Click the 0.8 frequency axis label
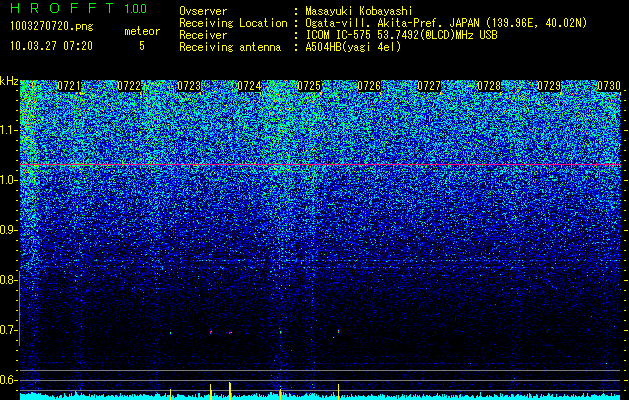This screenshot has height=400, width=629. 7,280
